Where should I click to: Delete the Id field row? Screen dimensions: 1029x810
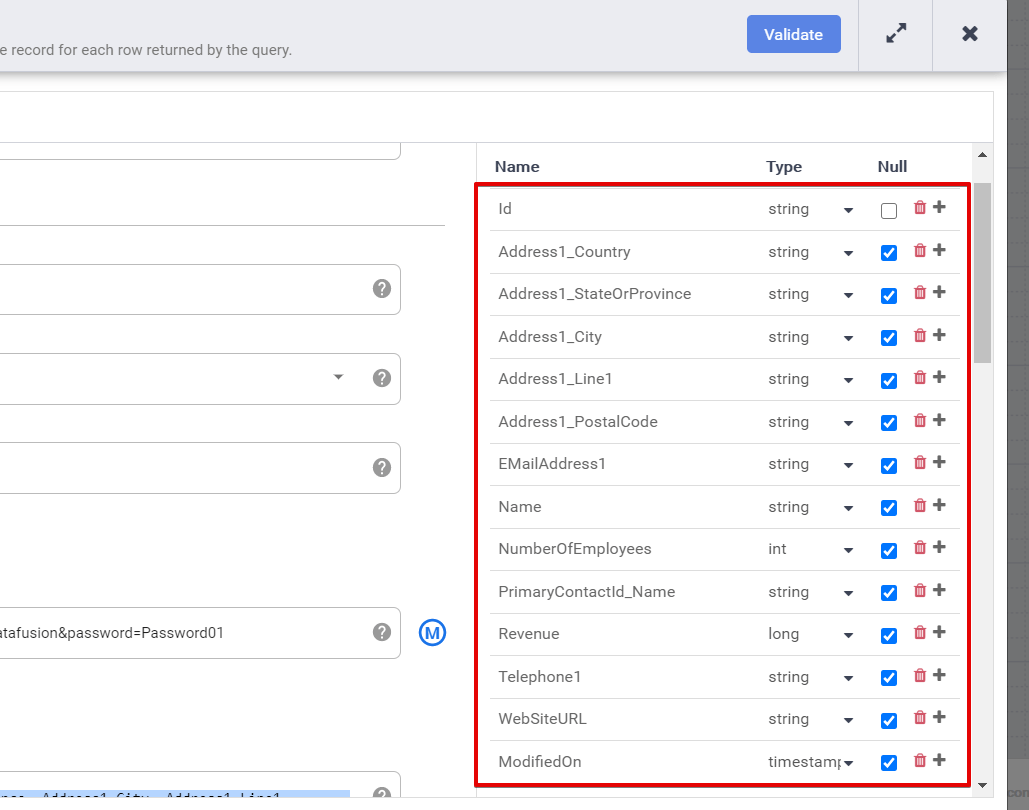919,207
